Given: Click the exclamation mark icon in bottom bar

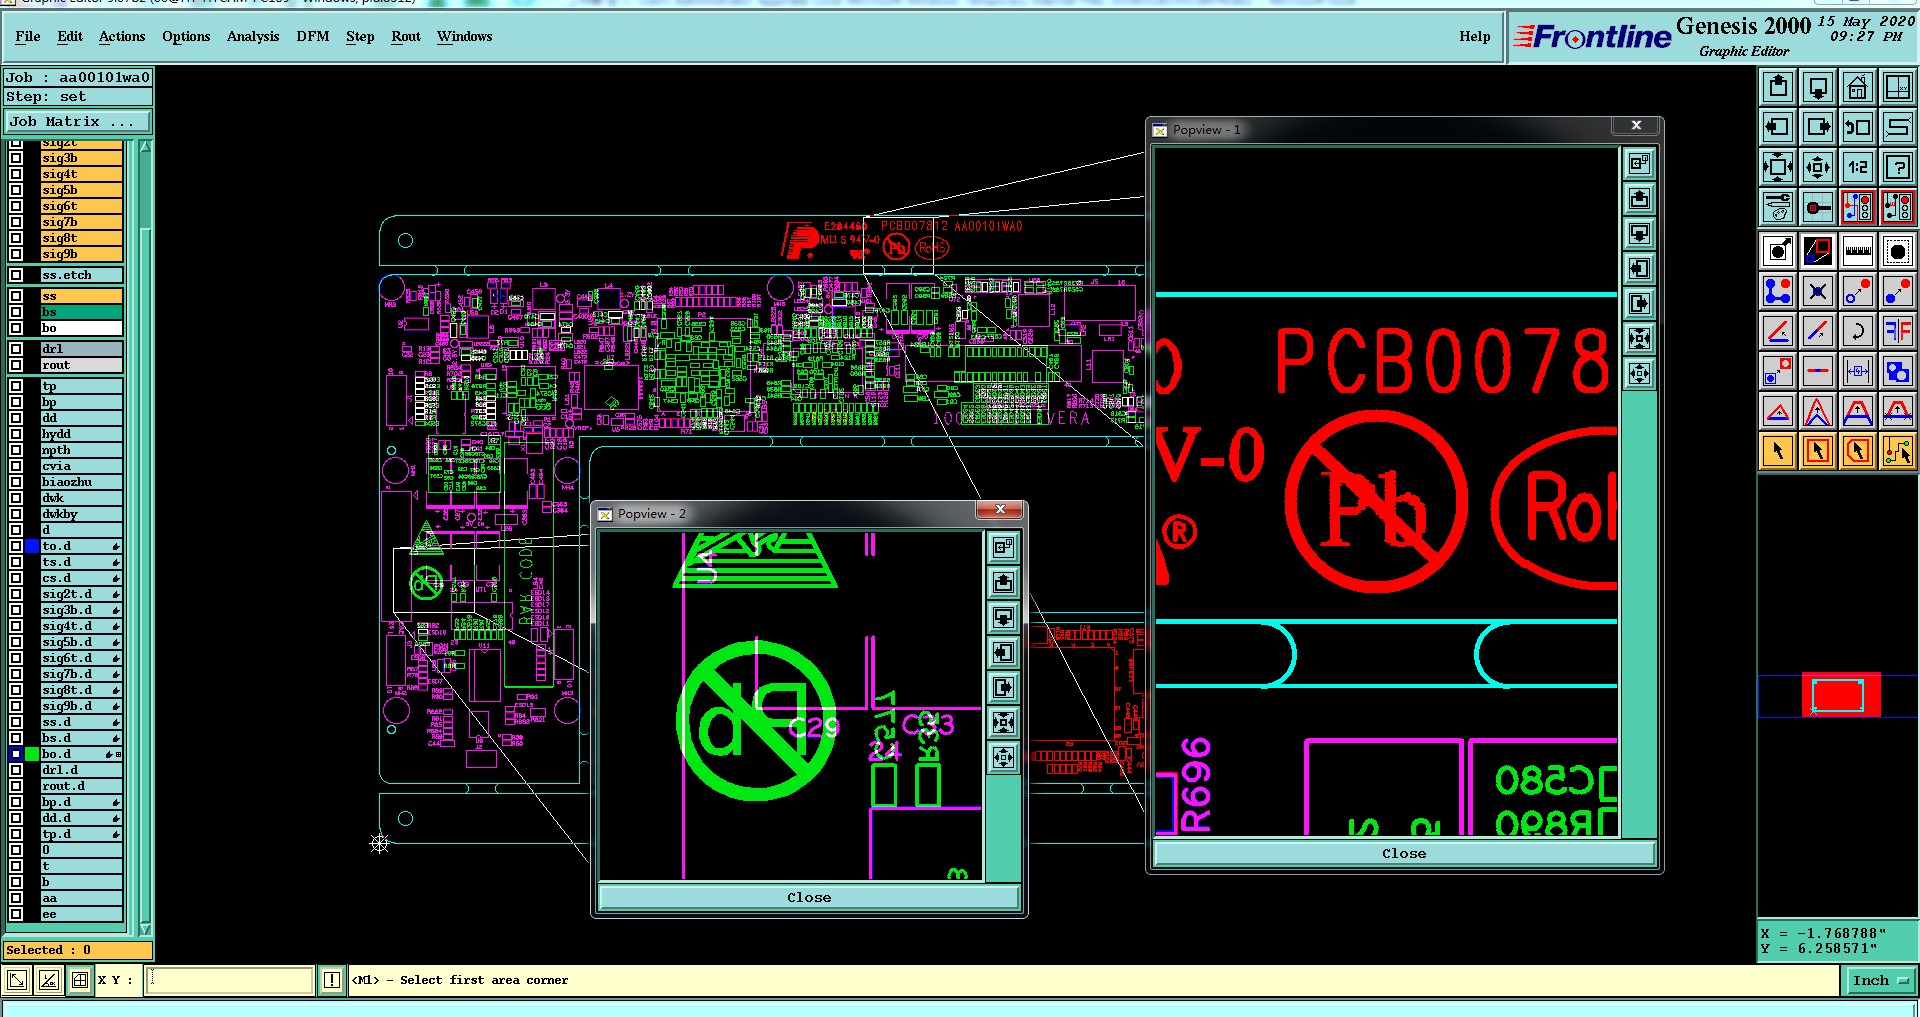Looking at the screenshot, I should (332, 980).
